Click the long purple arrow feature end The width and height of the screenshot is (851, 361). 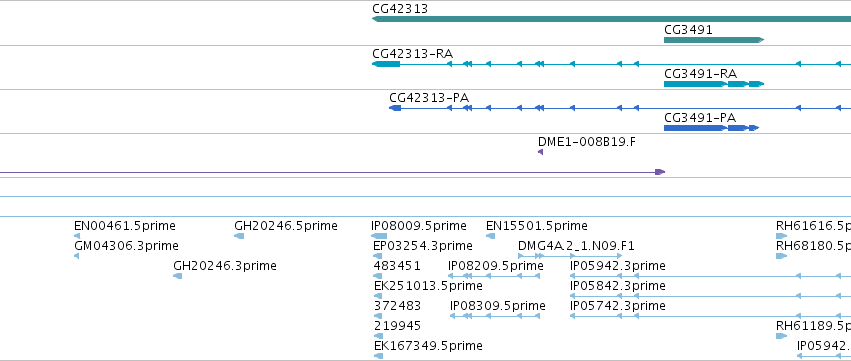point(659,172)
